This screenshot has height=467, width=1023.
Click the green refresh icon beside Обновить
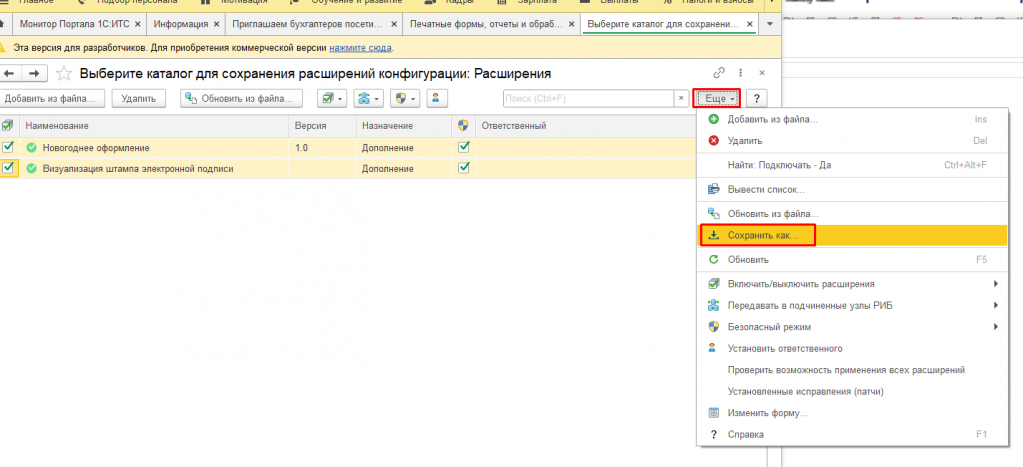click(x=714, y=260)
